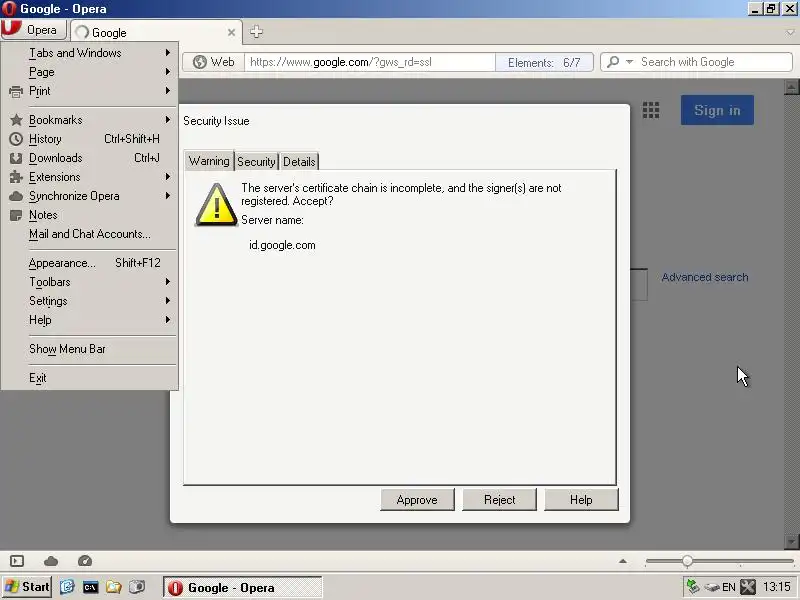
Task: Click the Elements 6/7 progress indicator
Action: click(x=544, y=62)
